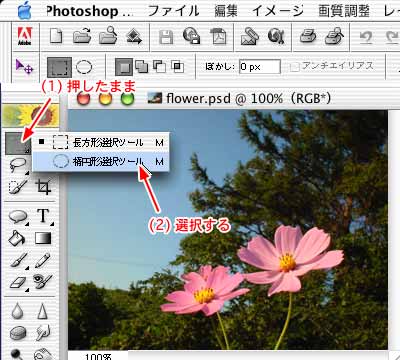Select the Blur droplet tool

pyautogui.click(x=17, y=310)
